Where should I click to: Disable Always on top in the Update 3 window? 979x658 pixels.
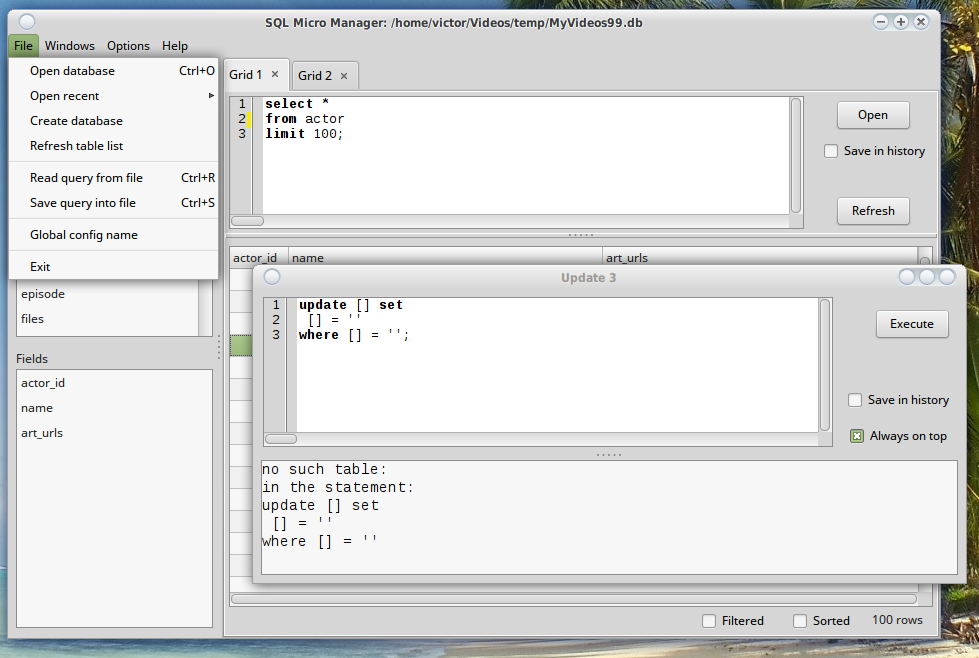tap(856, 436)
